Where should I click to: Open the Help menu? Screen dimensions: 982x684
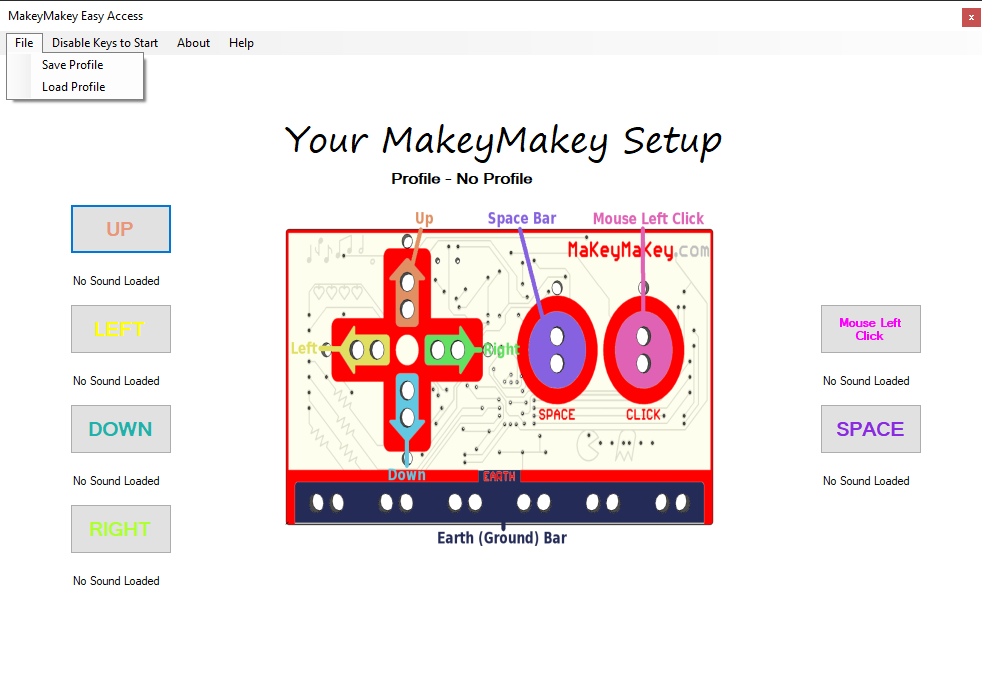[241, 43]
